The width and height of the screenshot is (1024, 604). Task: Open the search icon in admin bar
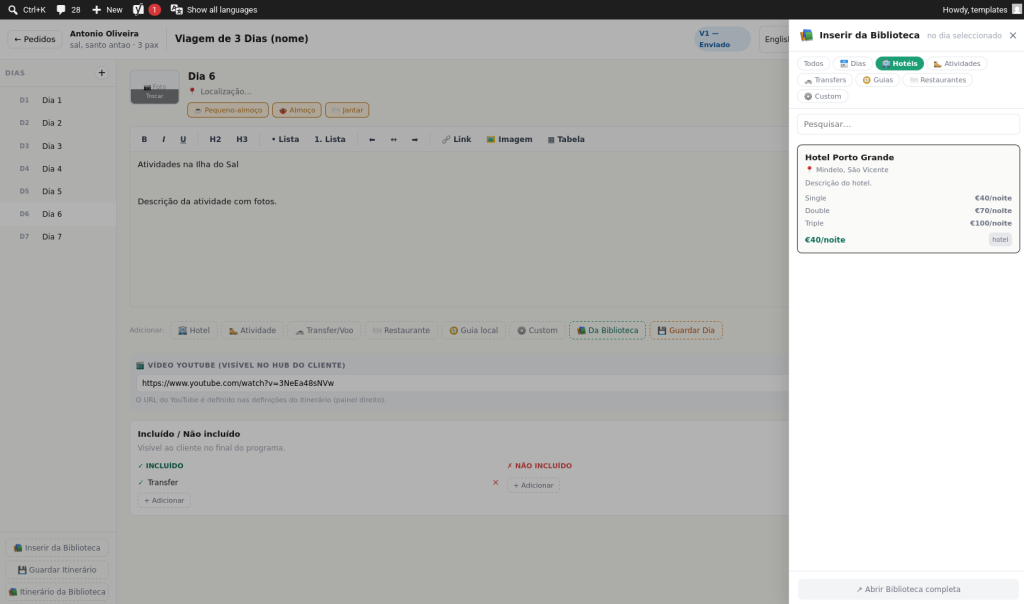coord(12,10)
